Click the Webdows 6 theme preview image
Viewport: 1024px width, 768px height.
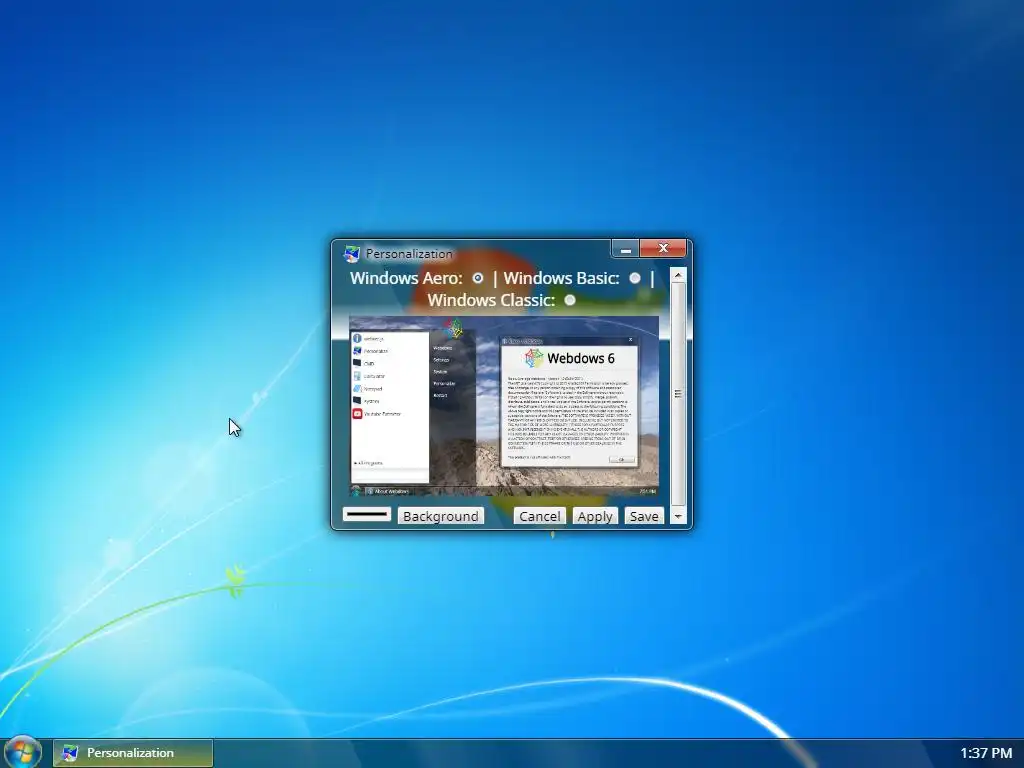504,406
